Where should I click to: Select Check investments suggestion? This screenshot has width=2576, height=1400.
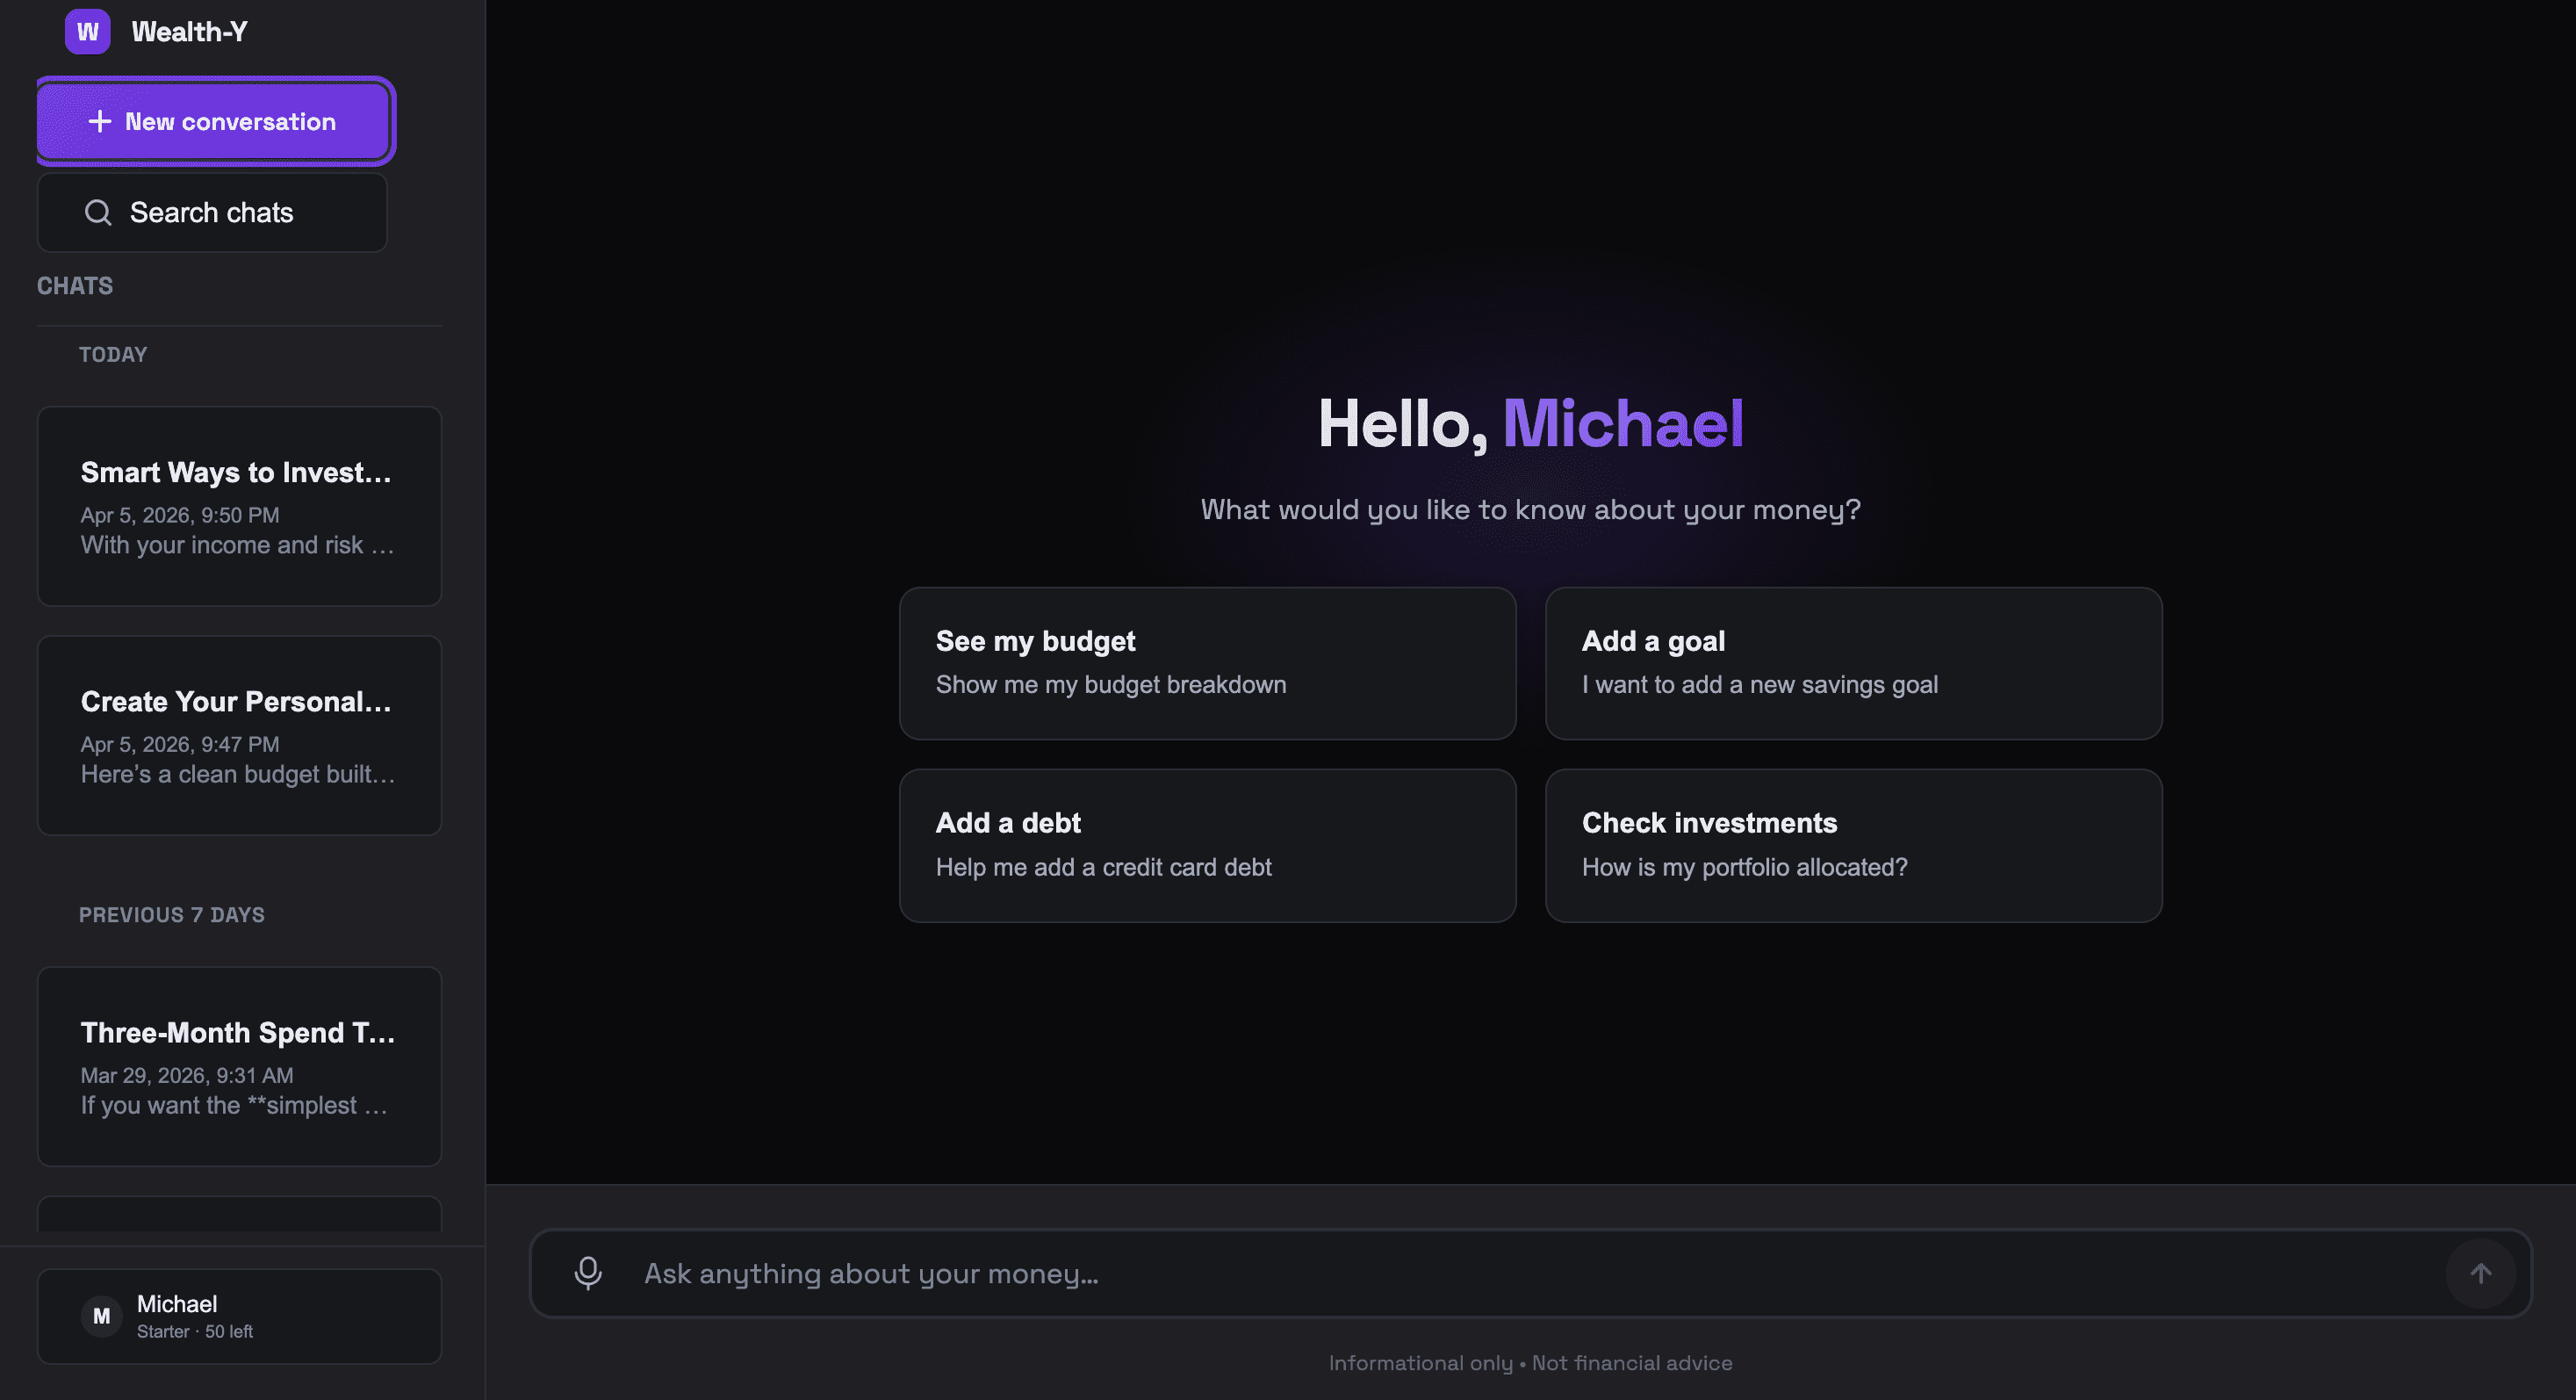(x=1853, y=846)
